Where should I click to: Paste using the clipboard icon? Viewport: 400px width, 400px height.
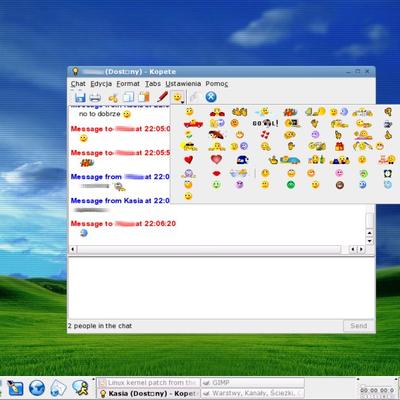click(144, 97)
